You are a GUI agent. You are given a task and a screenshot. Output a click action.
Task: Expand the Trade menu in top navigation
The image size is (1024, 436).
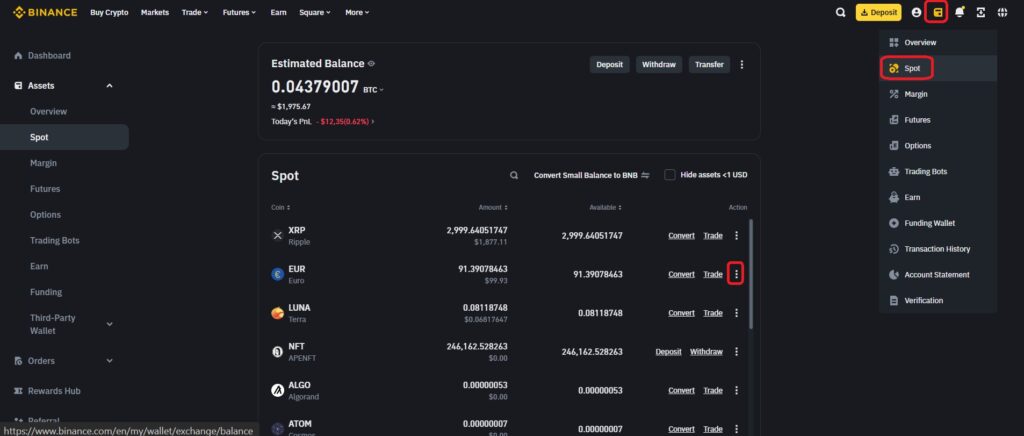coord(195,12)
